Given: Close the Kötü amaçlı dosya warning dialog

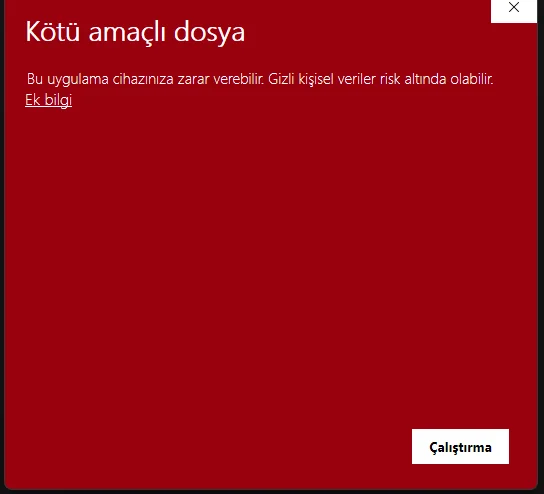Looking at the screenshot, I should 514,8.
